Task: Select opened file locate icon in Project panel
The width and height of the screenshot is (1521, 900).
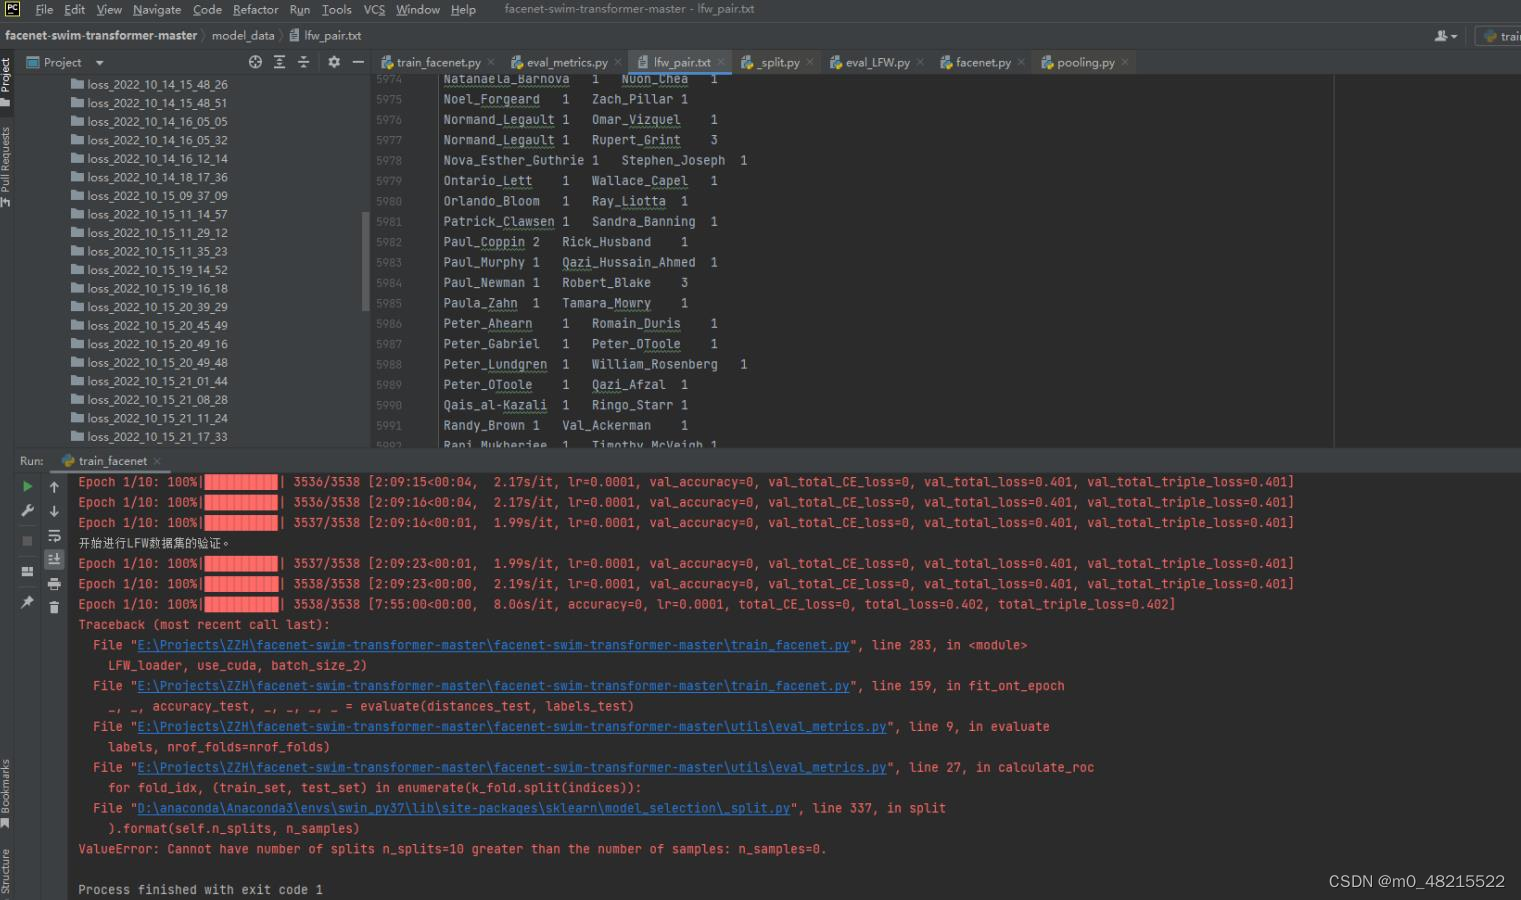Action: click(255, 62)
